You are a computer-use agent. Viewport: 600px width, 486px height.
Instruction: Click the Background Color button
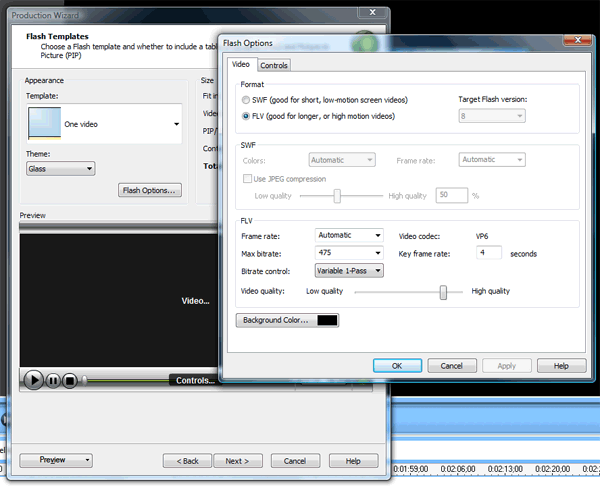point(287,320)
